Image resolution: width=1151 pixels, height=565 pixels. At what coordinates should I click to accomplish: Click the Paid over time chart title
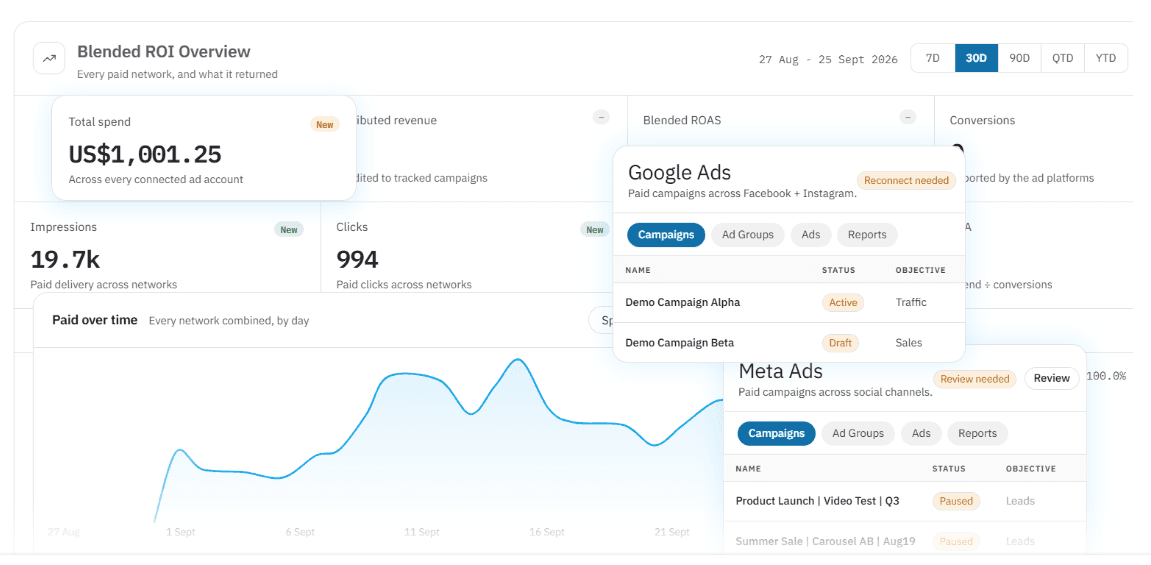coord(95,320)
